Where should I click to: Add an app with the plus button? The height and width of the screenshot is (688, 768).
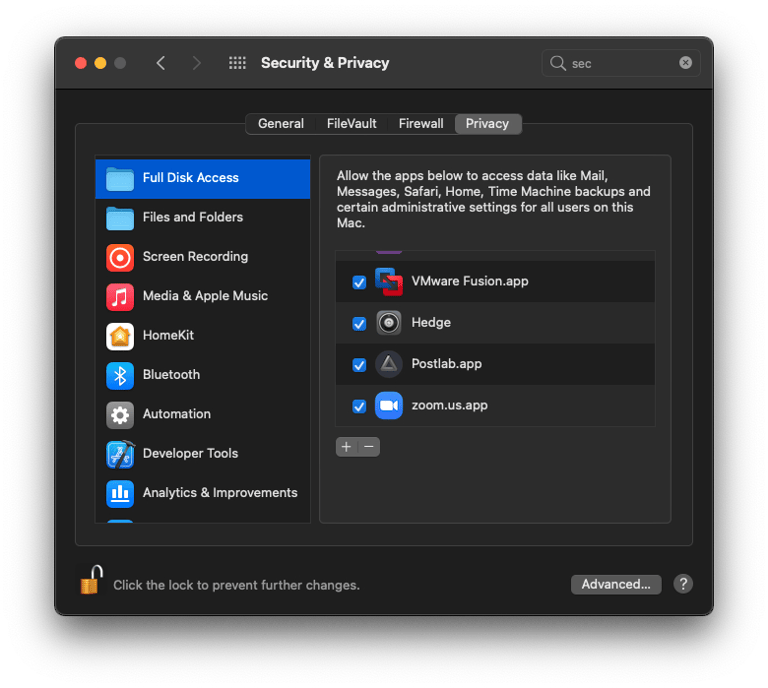(x=347, y=447)
